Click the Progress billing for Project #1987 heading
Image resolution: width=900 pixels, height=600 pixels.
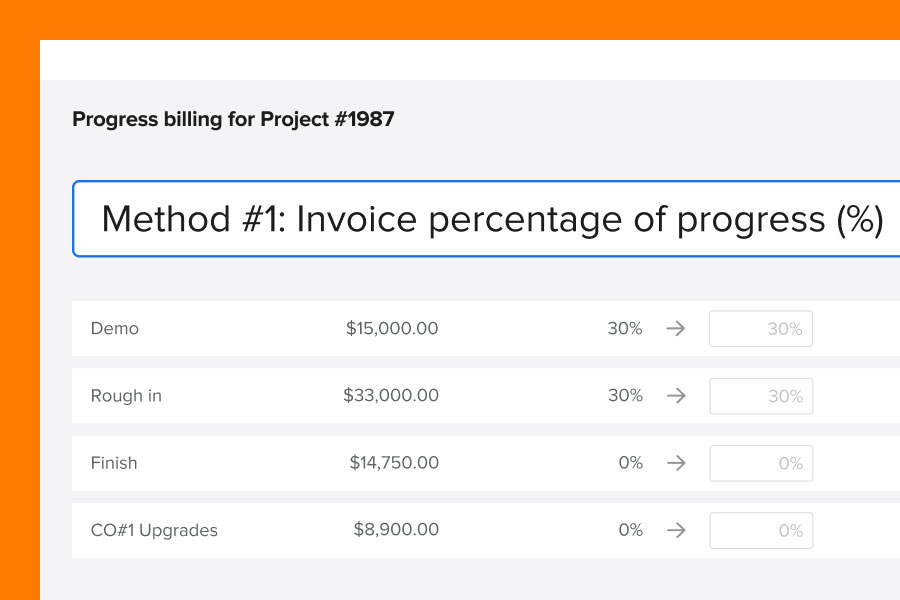coord(233,119)
